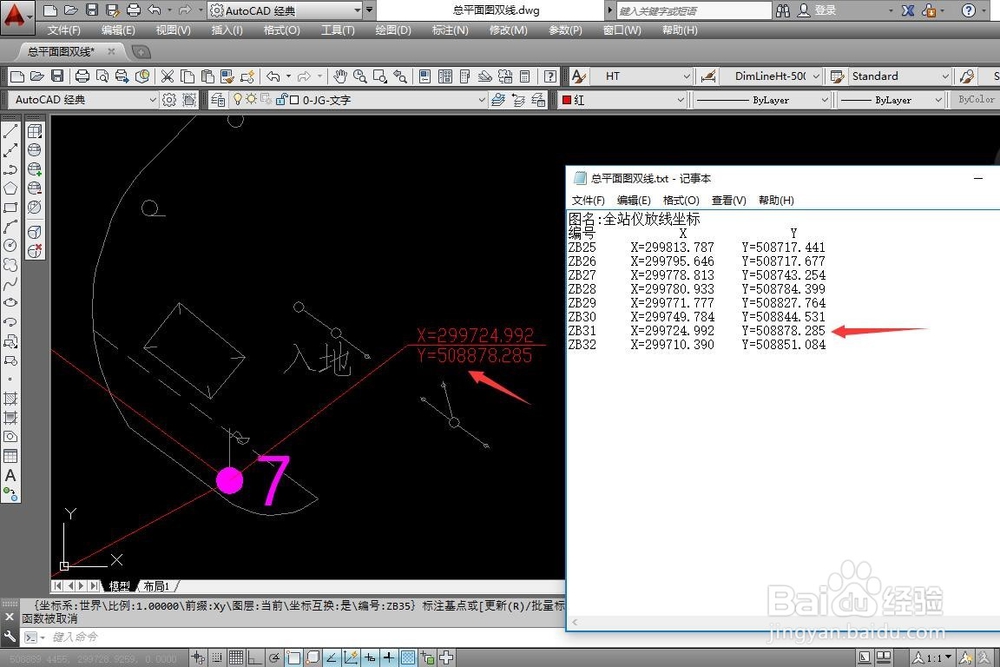Select the Revision Cloud tool

(x=10, y=265)
